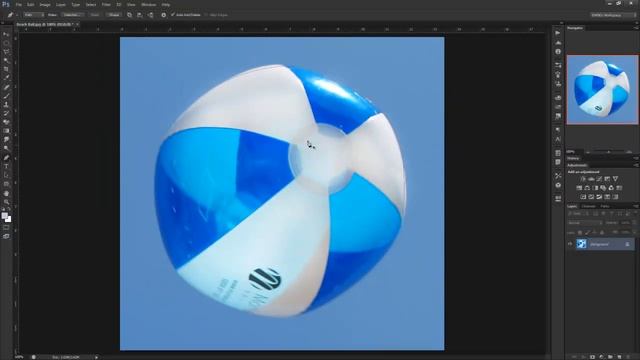Open the layer blend mode dropdown

pyautogui.click(x=584, y=223)
